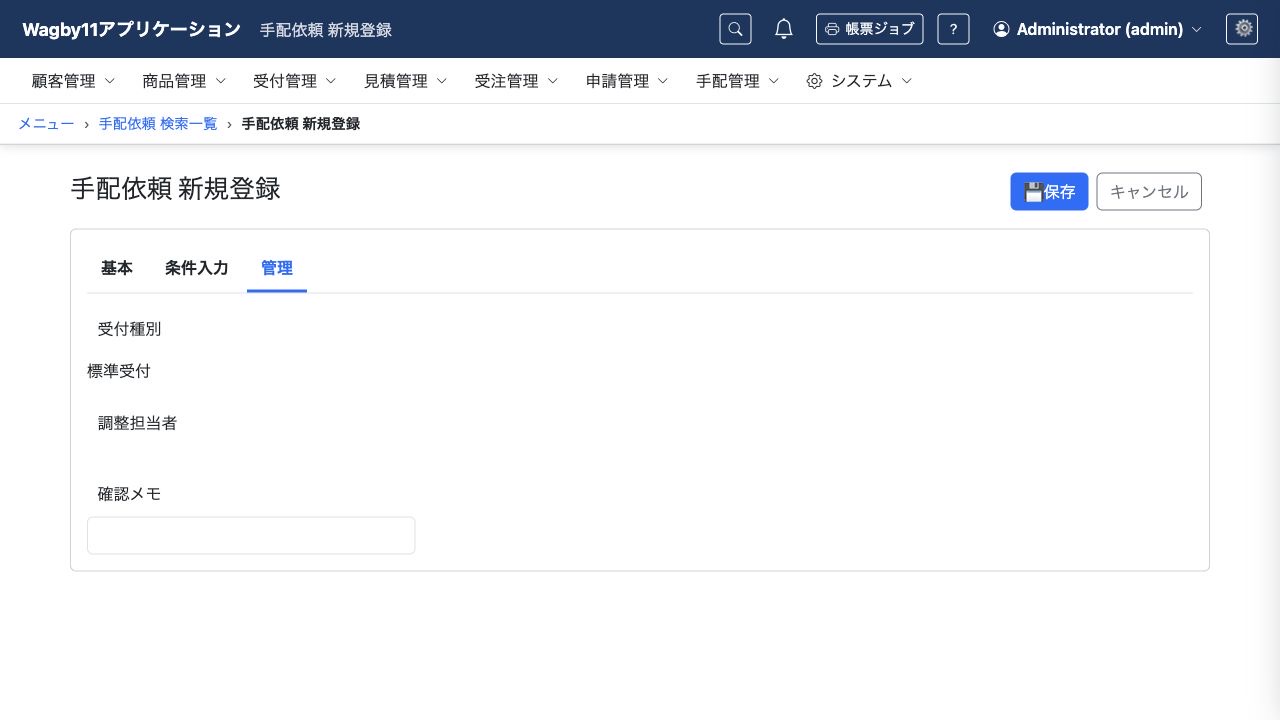
Task: Click the 標準受付 value text
Action: click(x=119, y=371)
